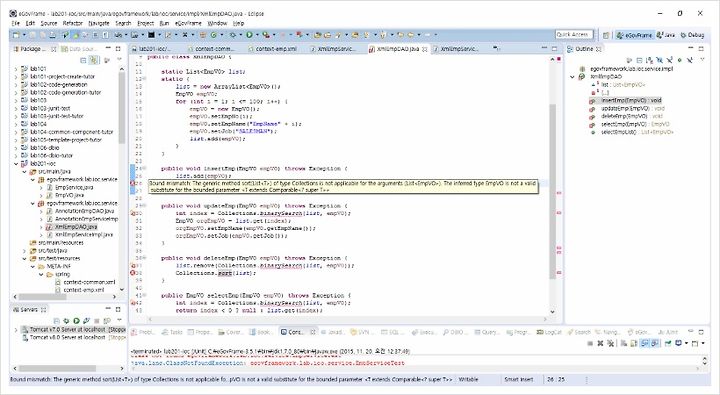Click Remove All Terminated Launches console icon
The image size is (720, 395).
point(610,343)
